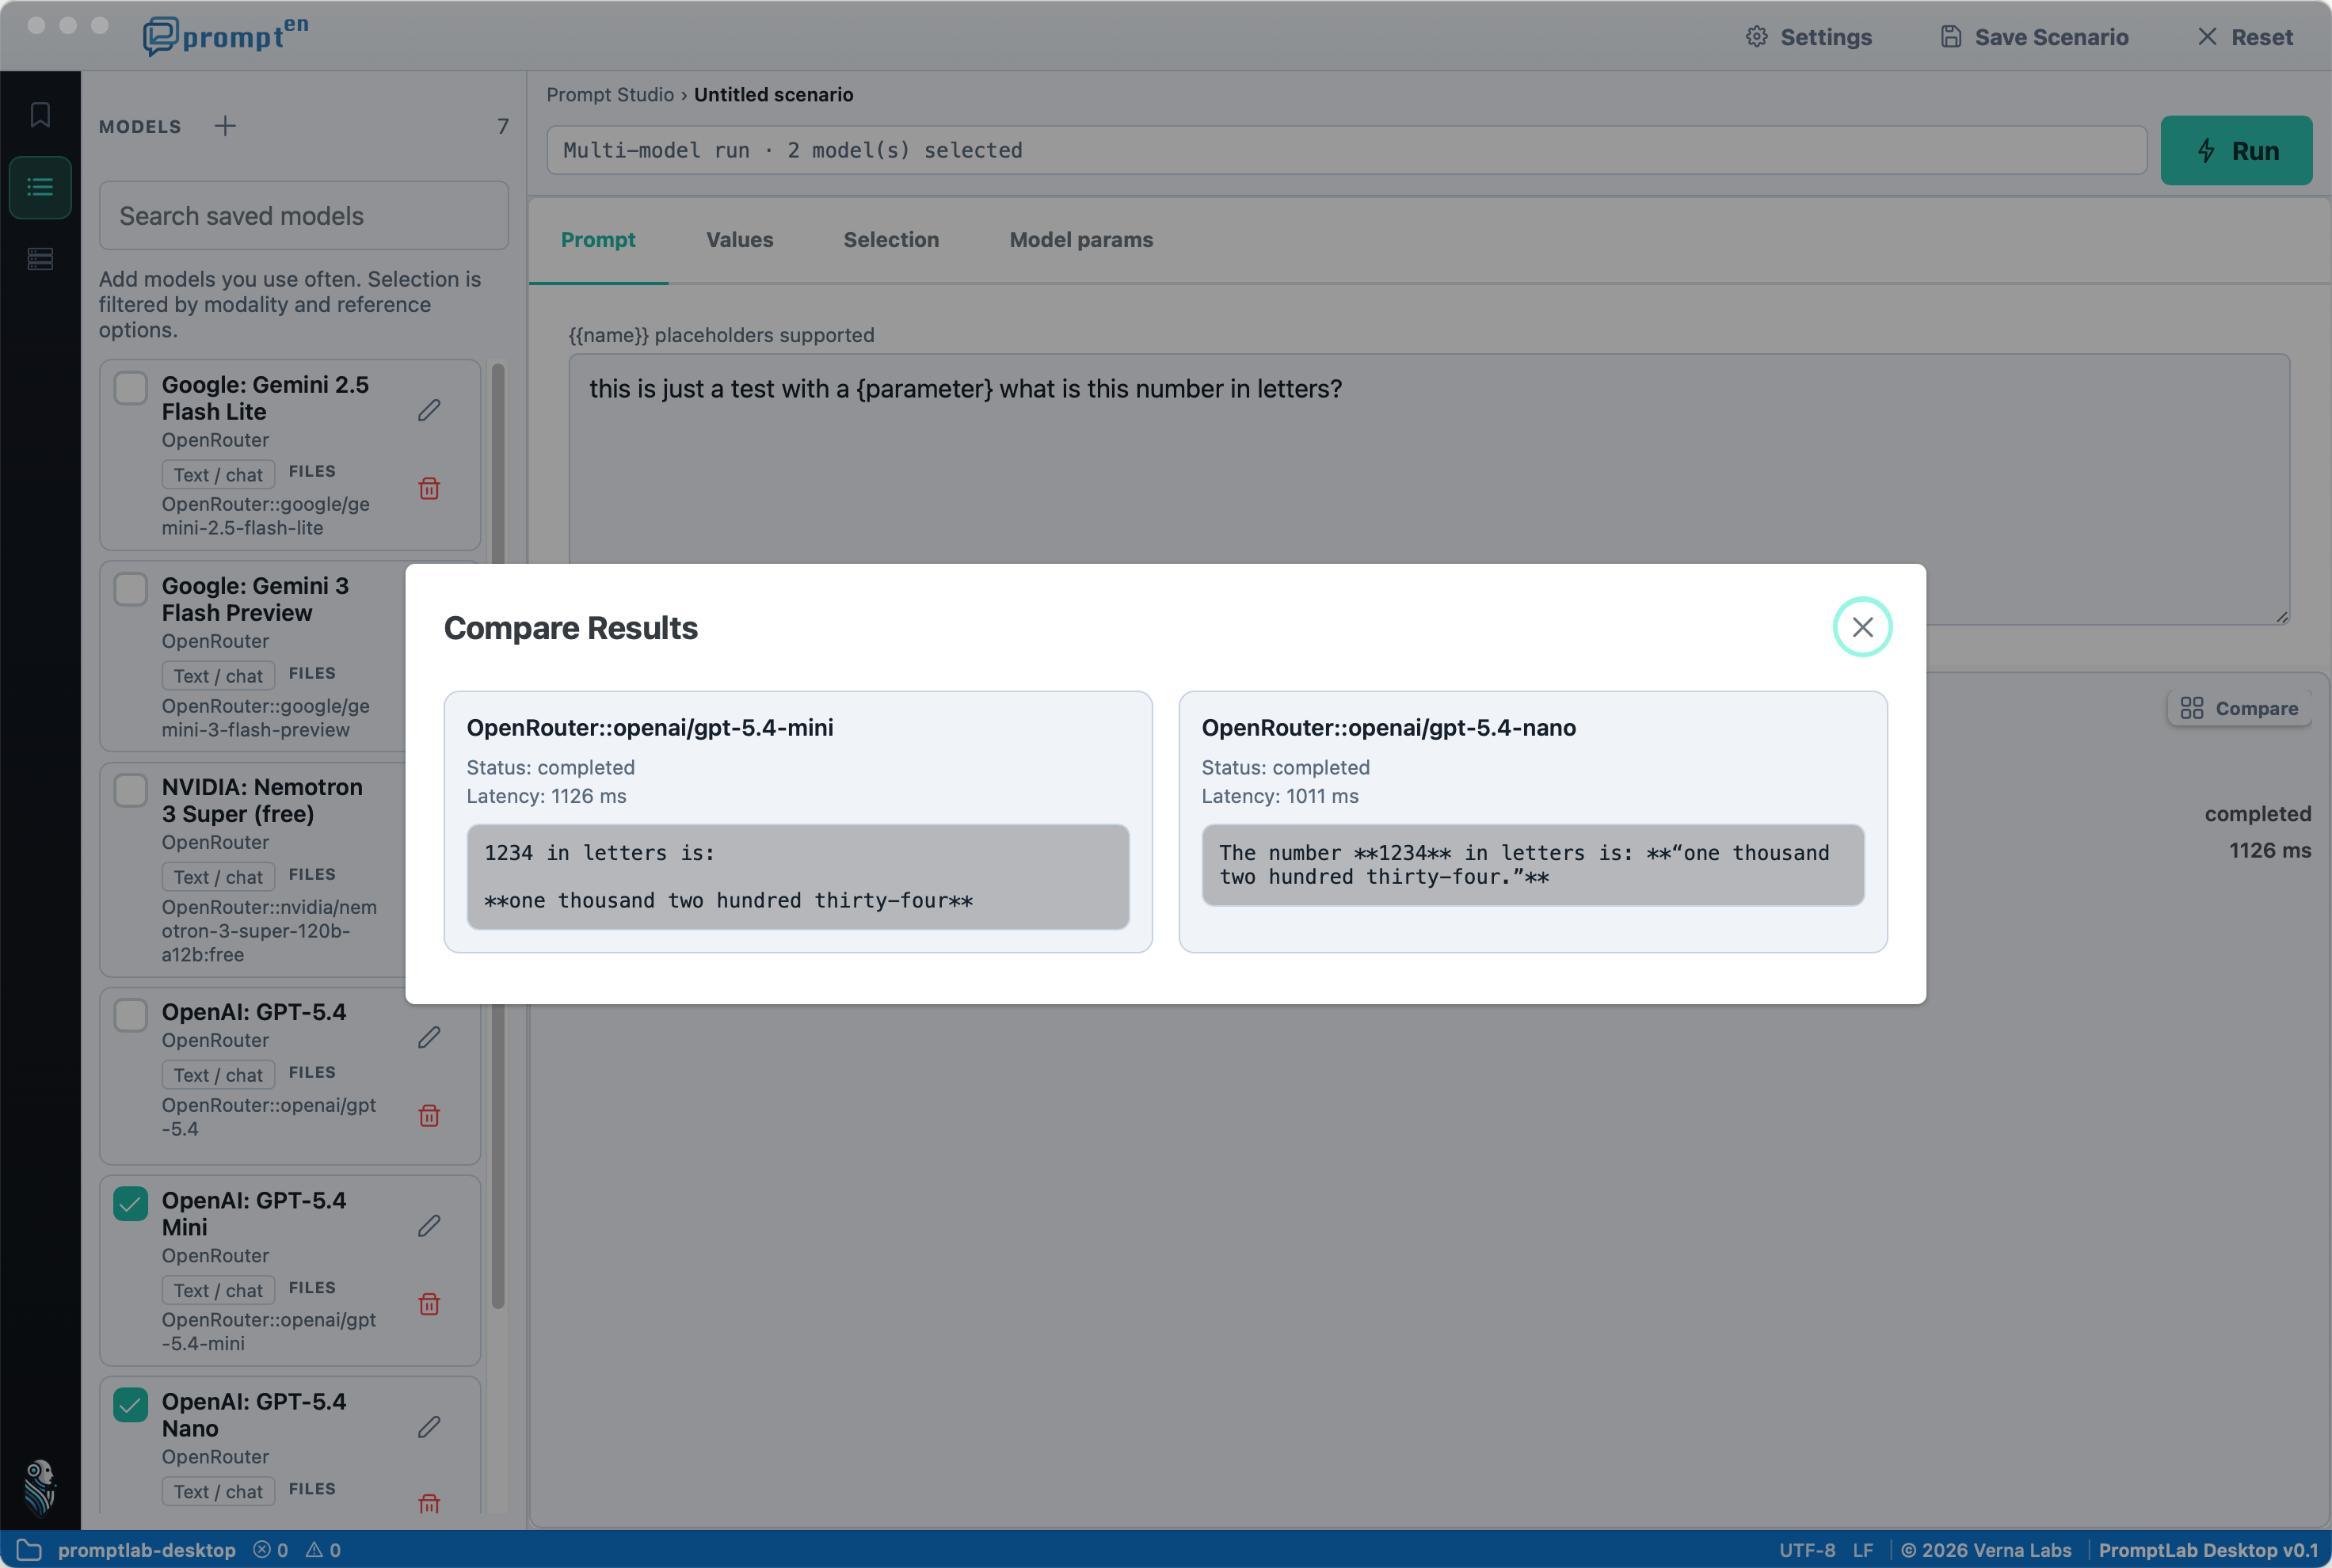Click the 'Untitled scenario' breadcrumb text
The height and width of the screenshot is (1568, 2332).
pos(774,95)
